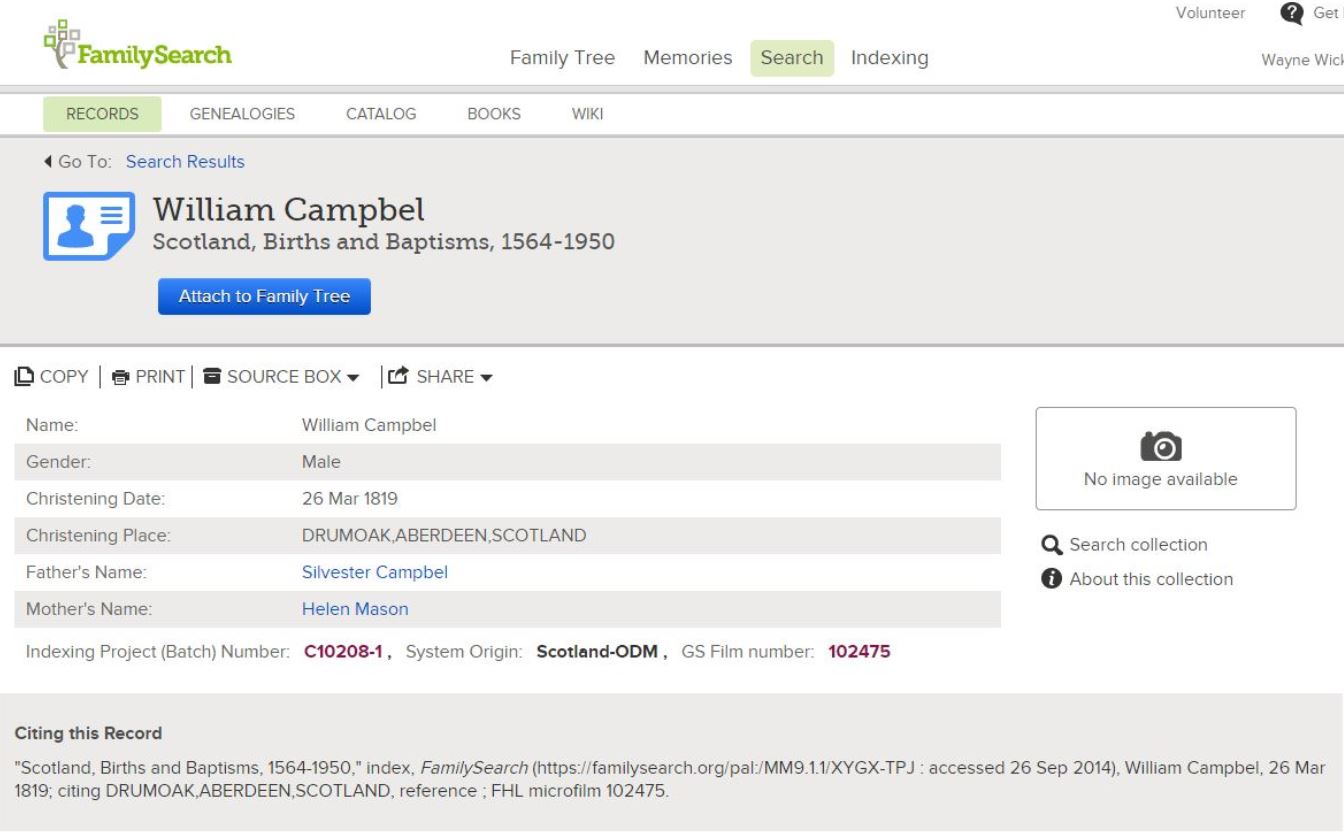The width and height of the screenshot is (1344, 832).
Task: Click the Source Box icon
Action: [x=212, y=376]
